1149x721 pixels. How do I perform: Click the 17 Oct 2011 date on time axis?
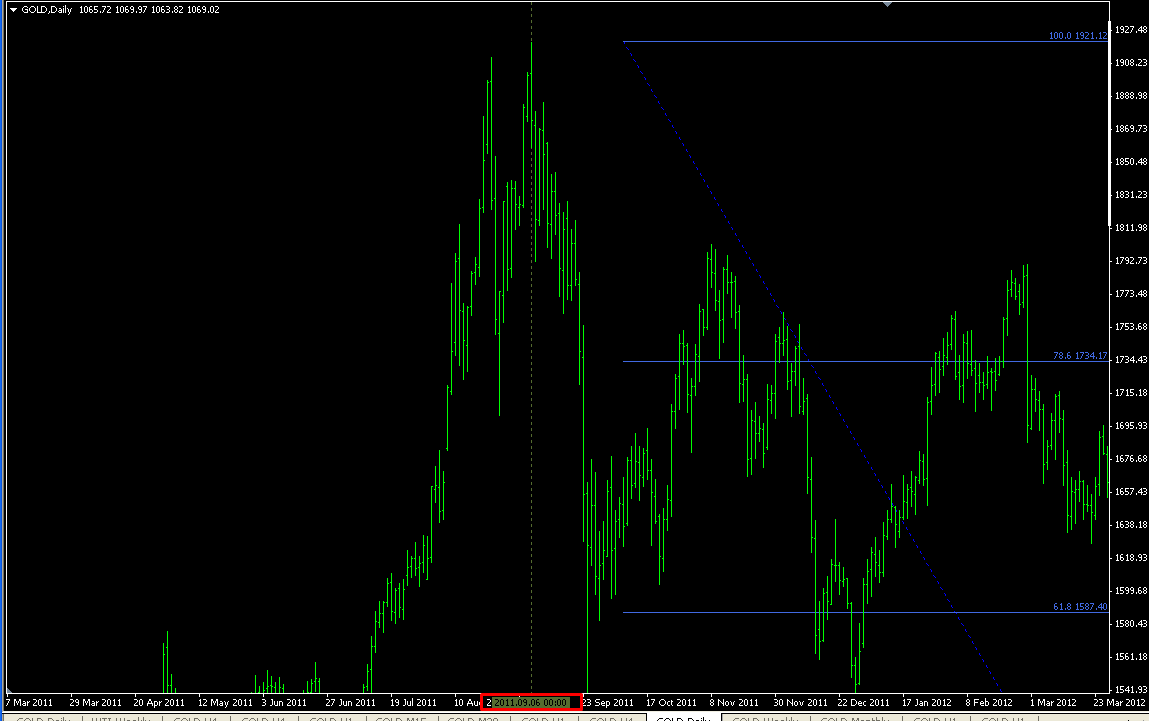click(671, 703)
